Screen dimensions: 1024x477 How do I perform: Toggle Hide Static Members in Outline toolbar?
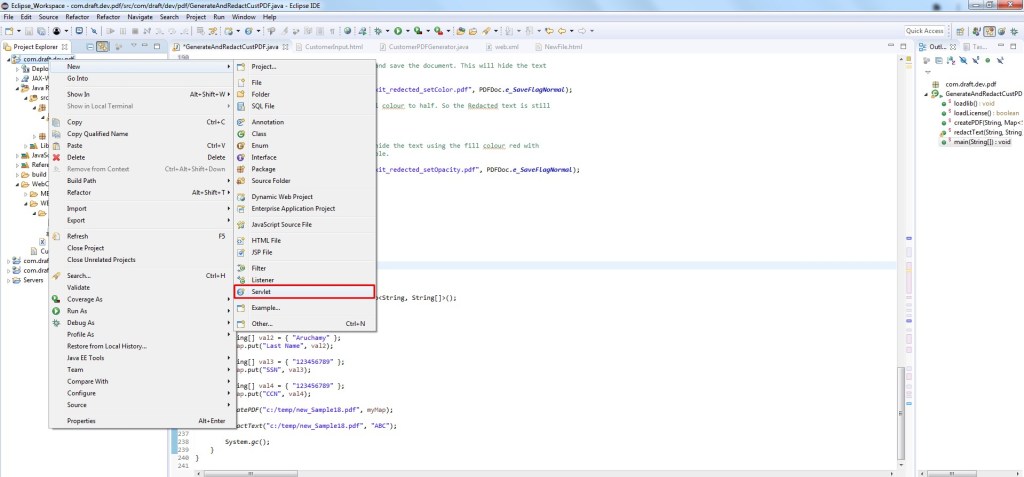(976, 60)
